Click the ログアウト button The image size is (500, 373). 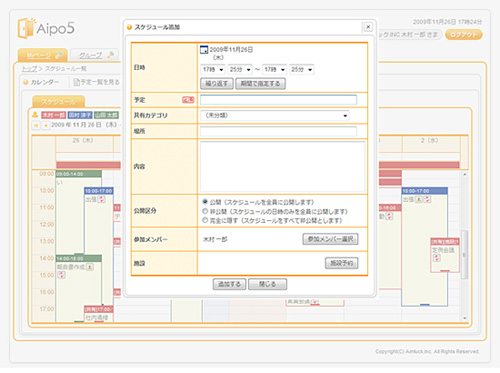(x=464, y=35)
